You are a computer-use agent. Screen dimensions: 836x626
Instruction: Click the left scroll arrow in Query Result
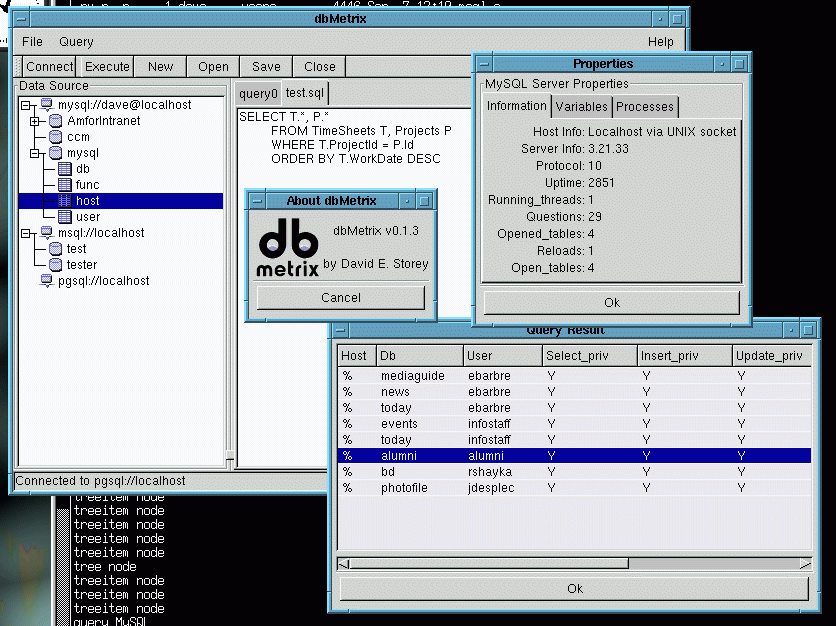(344, 564)
